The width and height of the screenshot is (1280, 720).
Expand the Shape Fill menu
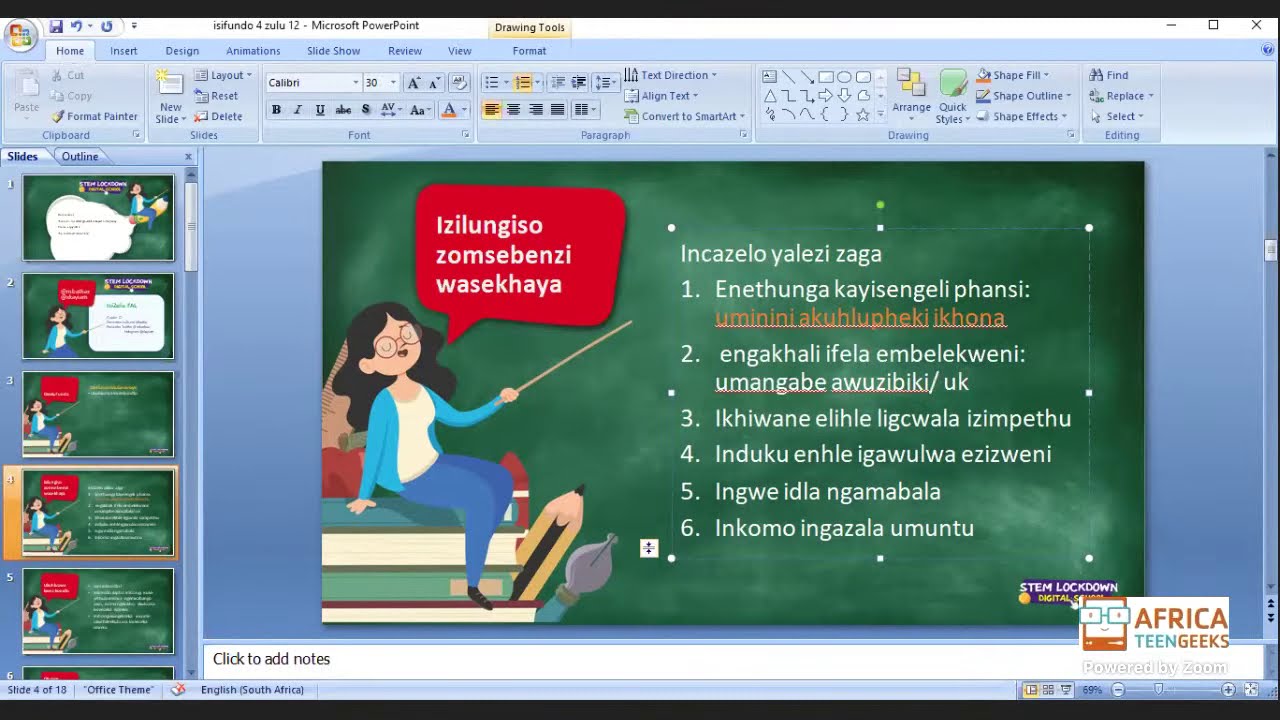(1013, 75)
